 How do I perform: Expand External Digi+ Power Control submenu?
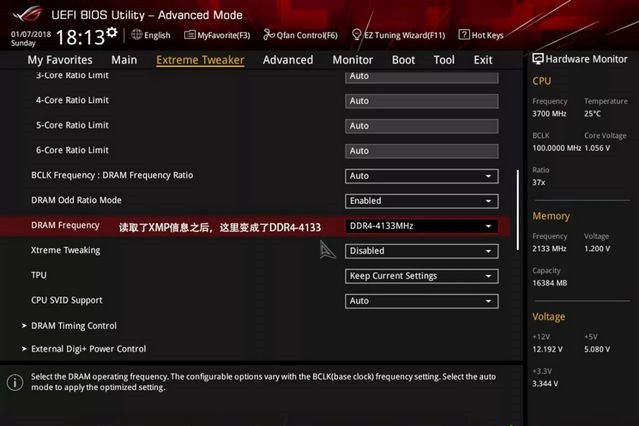[88, 349]
